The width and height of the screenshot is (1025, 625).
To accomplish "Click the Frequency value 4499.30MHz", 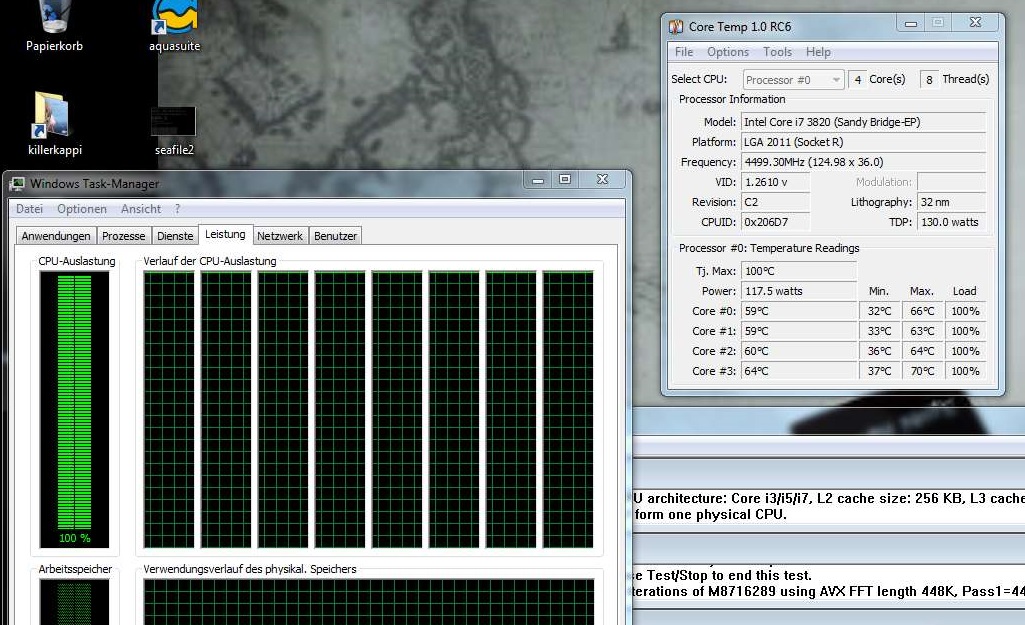I will click(x=863, y=162).
